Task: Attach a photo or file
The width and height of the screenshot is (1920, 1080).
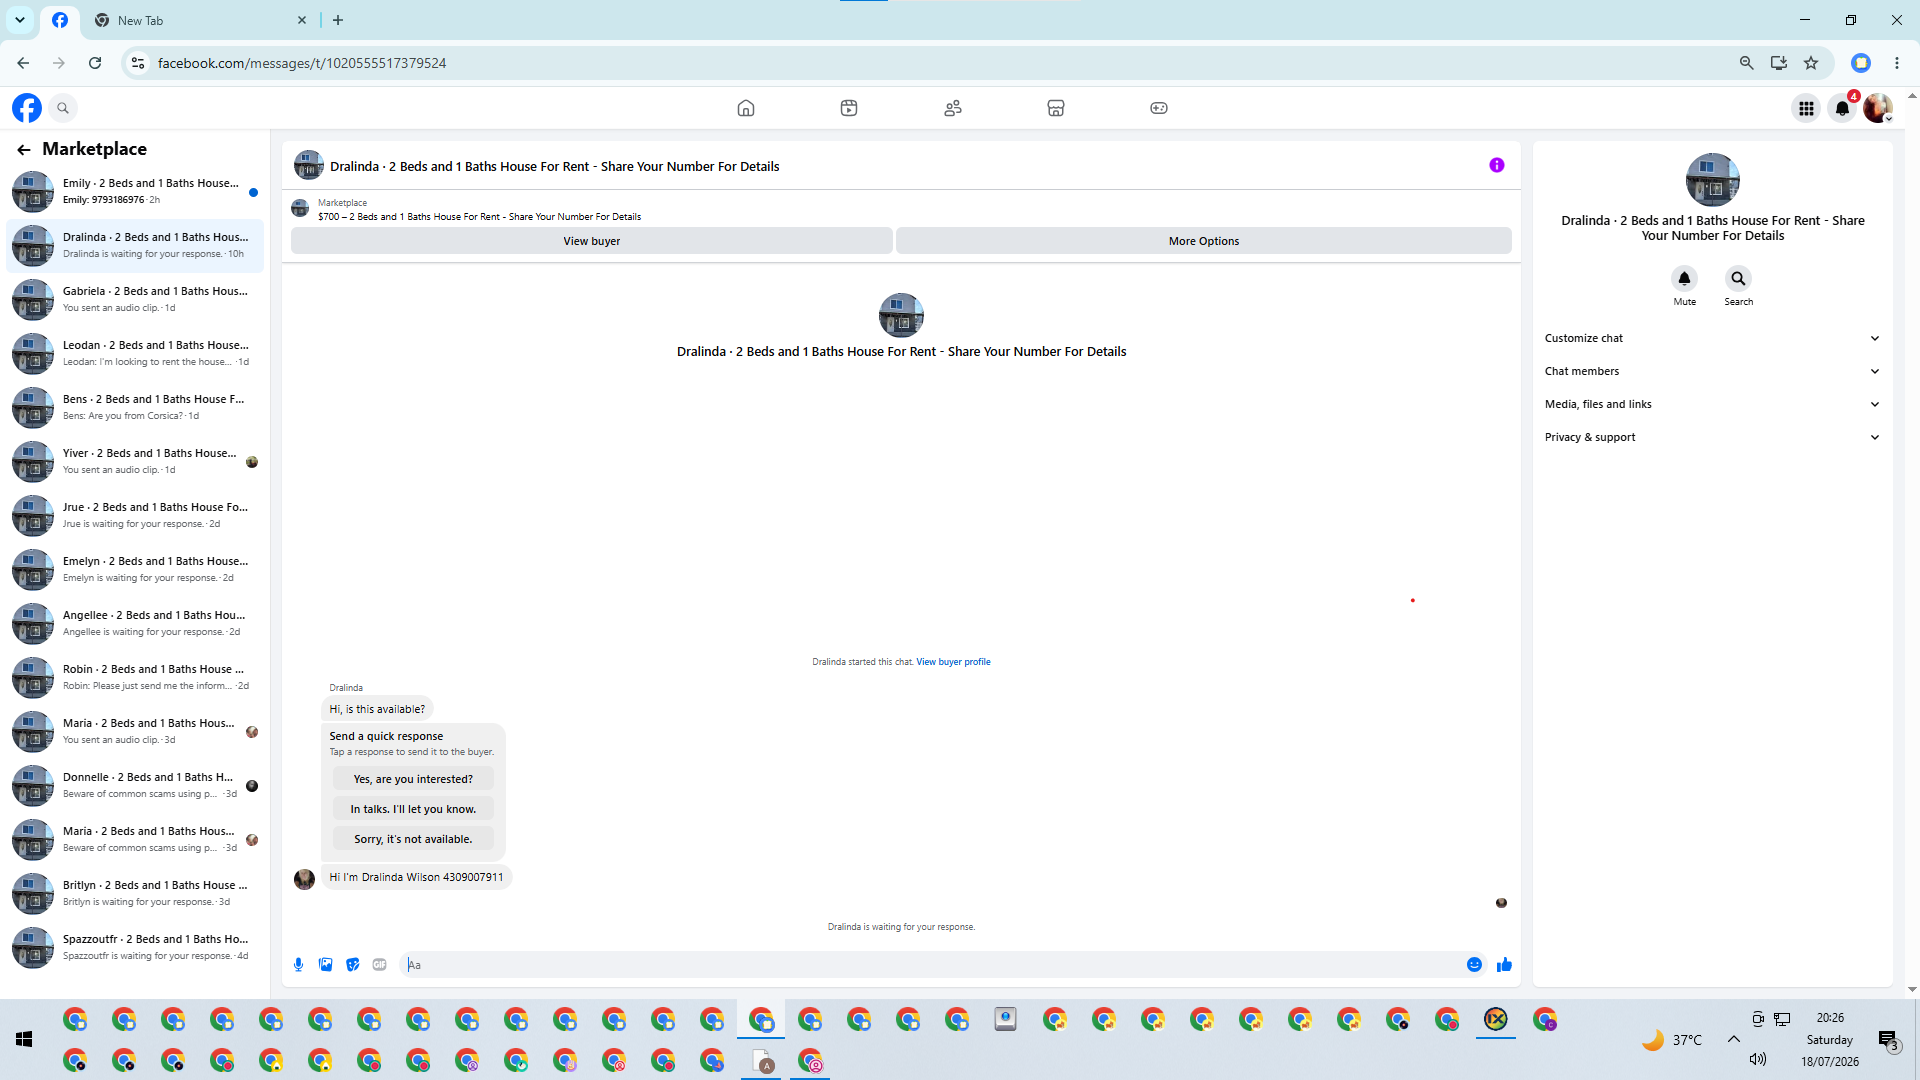Action: pyautogui.click(x=325, y=965)
